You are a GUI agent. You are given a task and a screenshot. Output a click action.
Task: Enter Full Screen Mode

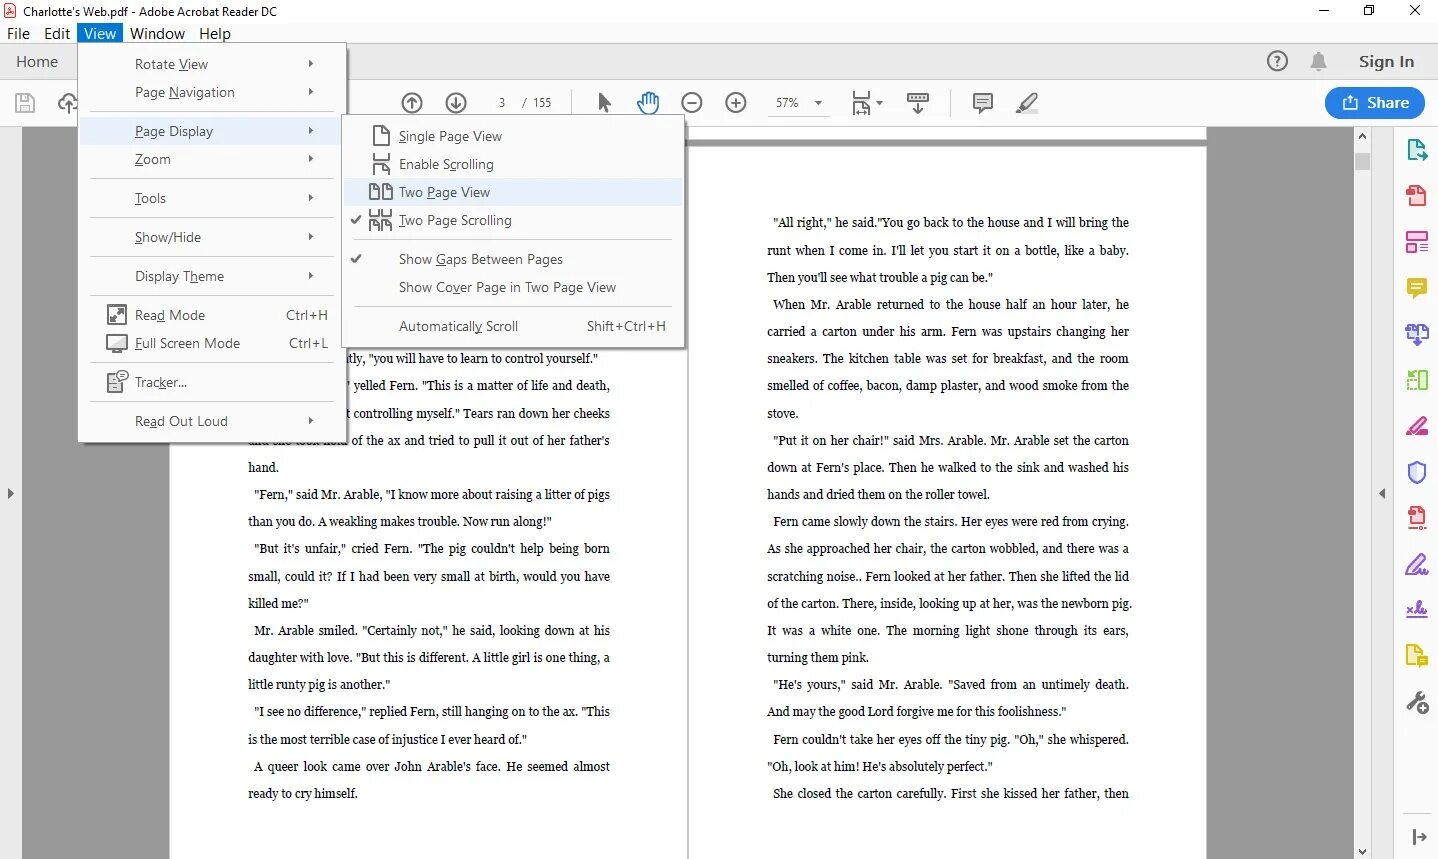(x=212, y=343)
